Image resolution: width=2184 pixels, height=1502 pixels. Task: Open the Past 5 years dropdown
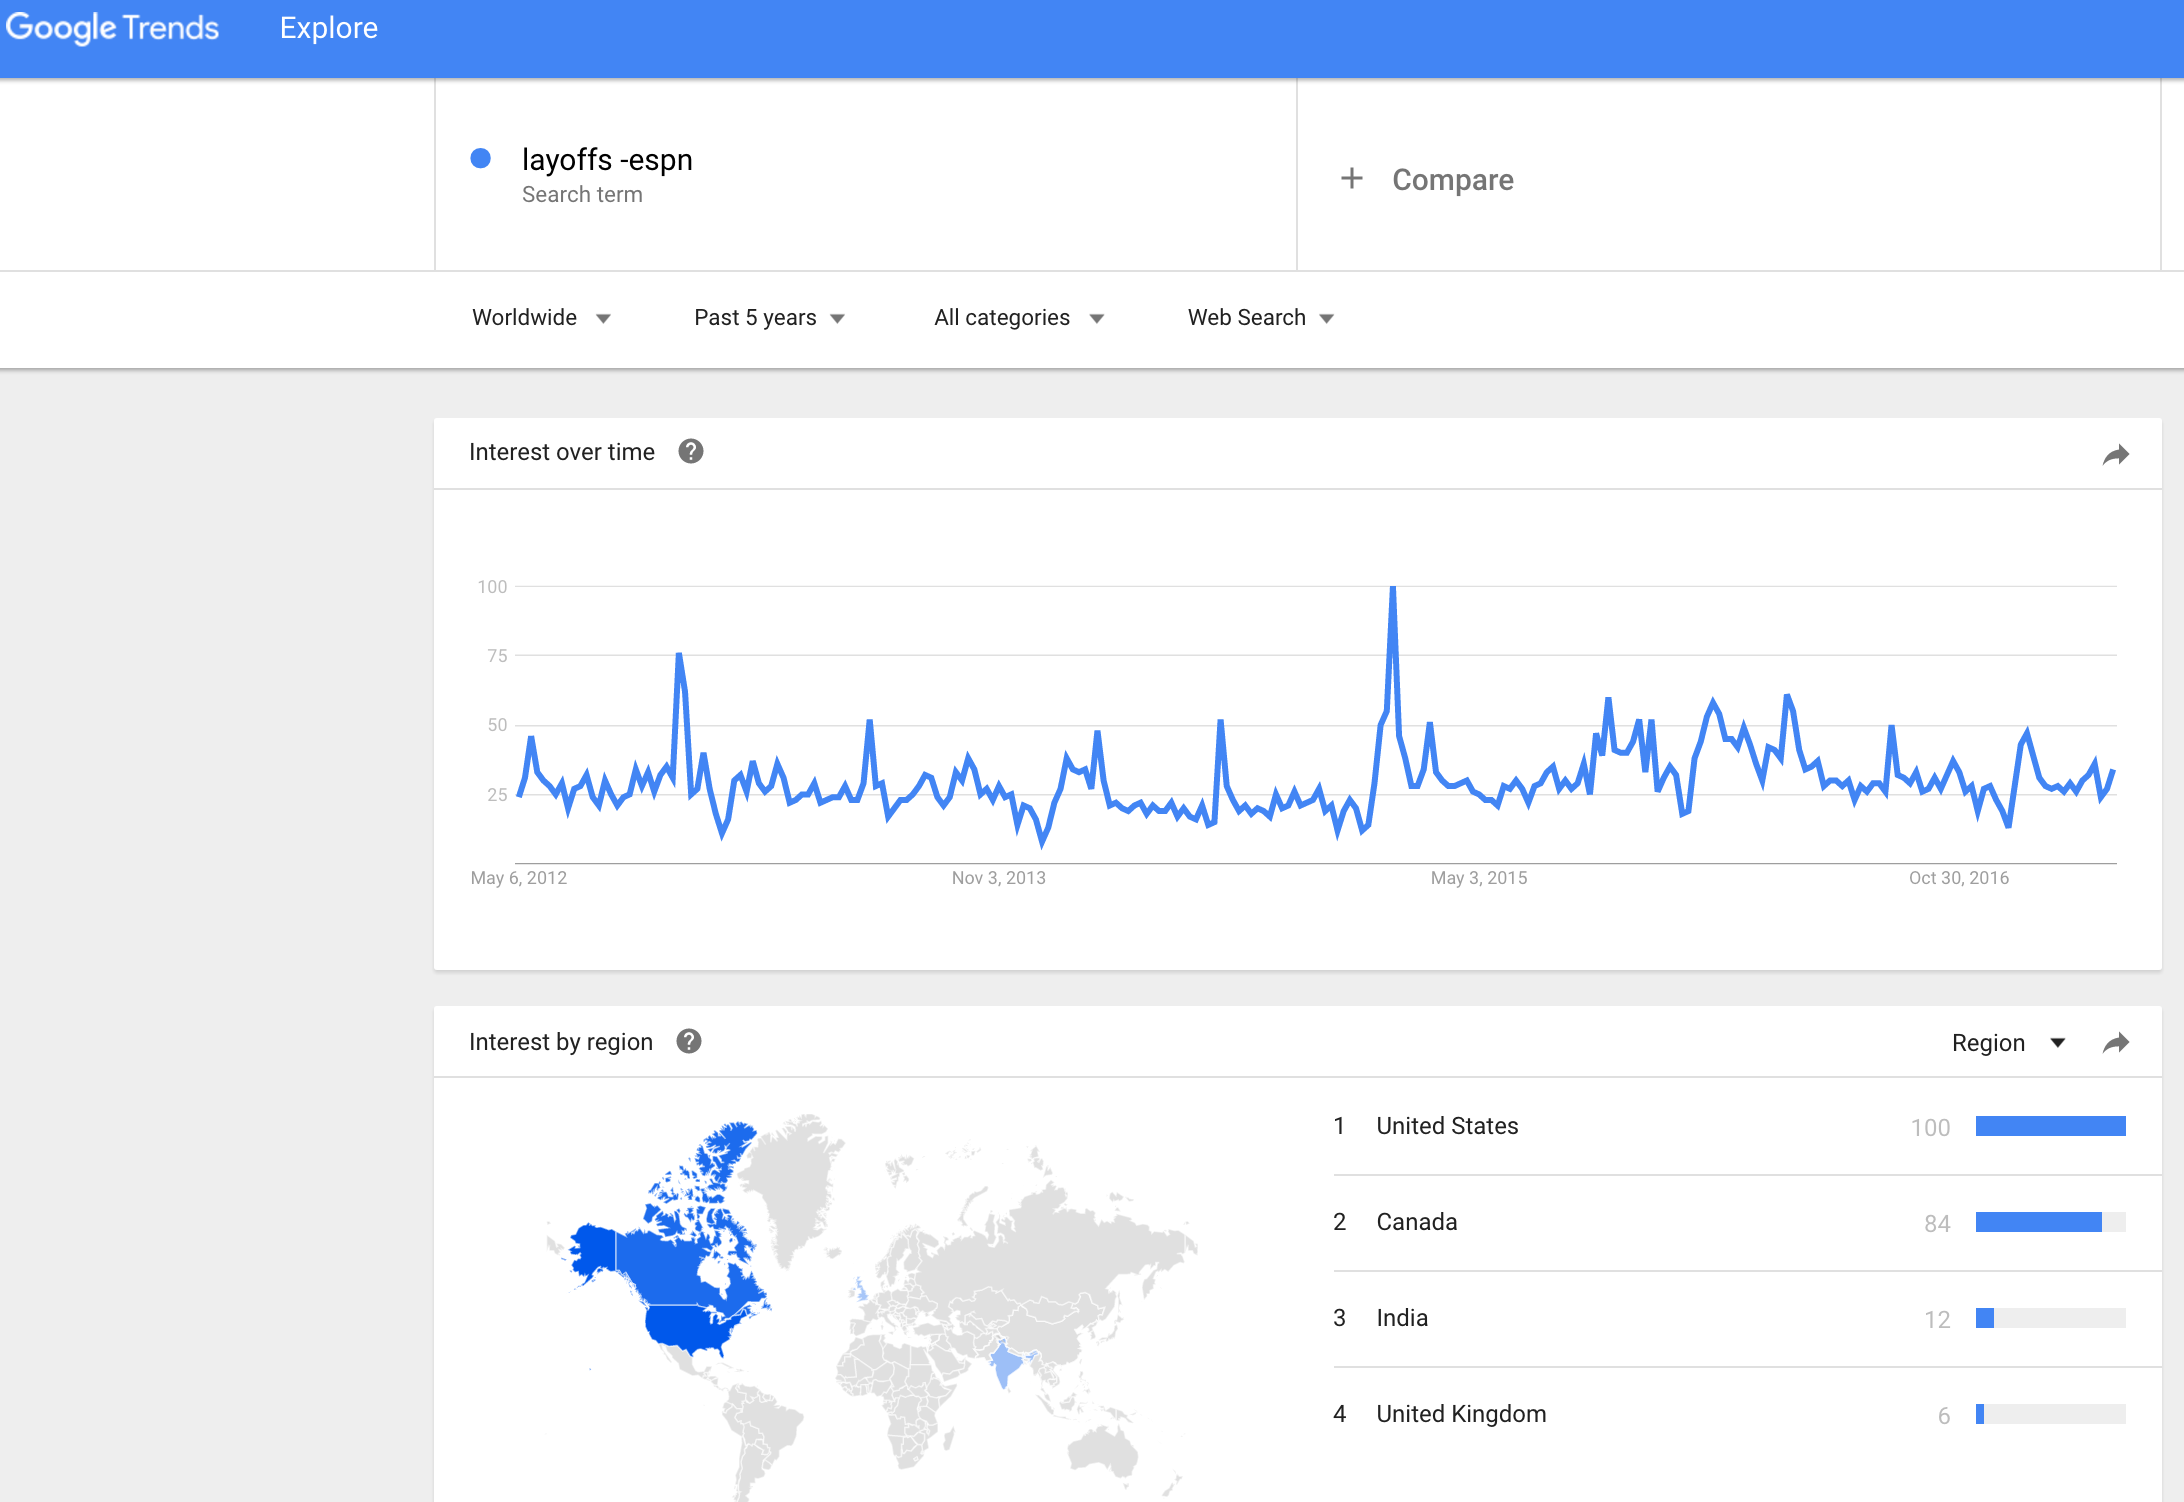768,318
